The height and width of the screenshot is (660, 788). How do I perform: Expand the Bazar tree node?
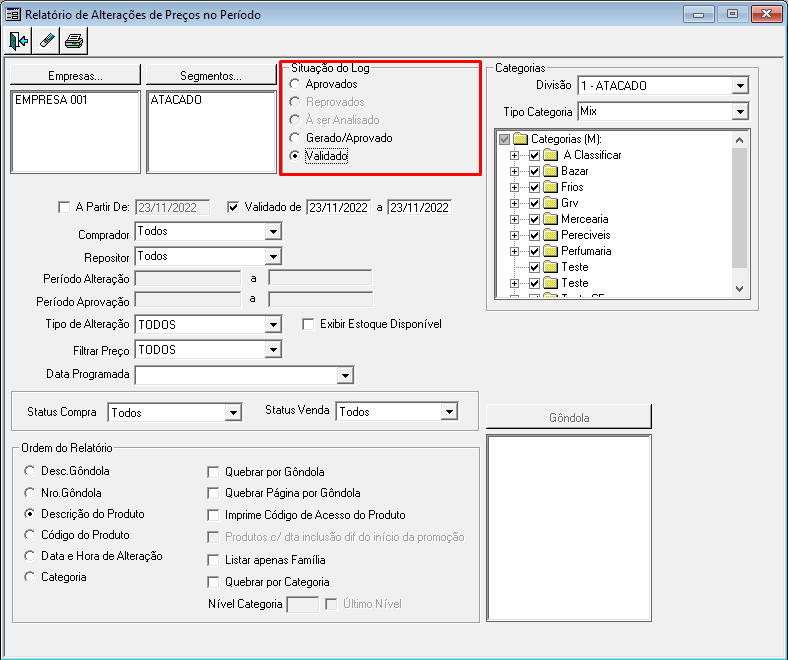(514, 171)
